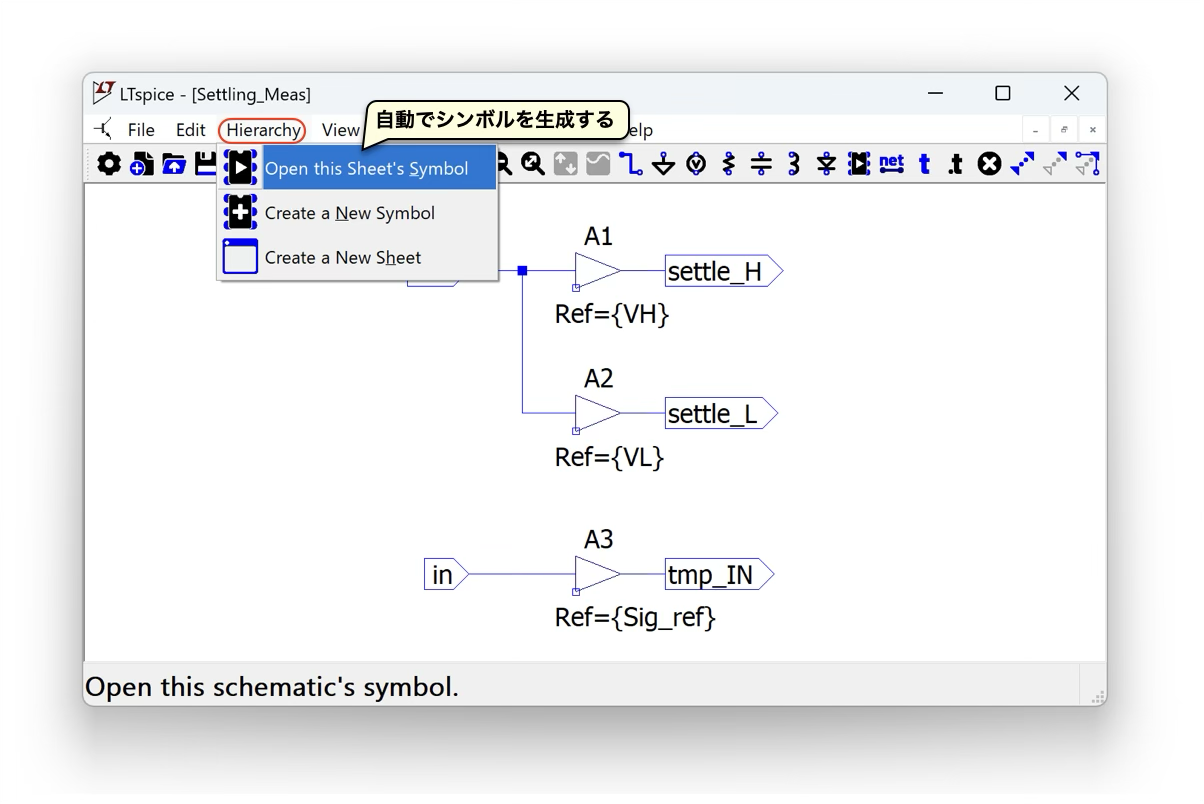This screenshot has width=1204, height=804.
Task: Choose Create a New Symbol
Action: point(358,213)
